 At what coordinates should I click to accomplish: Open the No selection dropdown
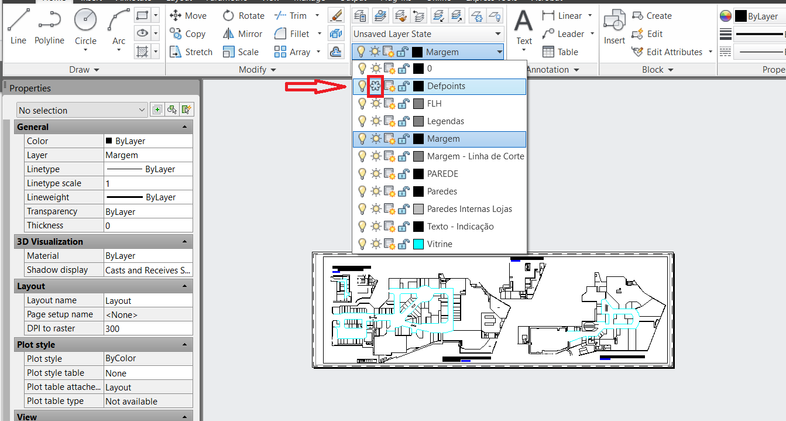[82, 110]
